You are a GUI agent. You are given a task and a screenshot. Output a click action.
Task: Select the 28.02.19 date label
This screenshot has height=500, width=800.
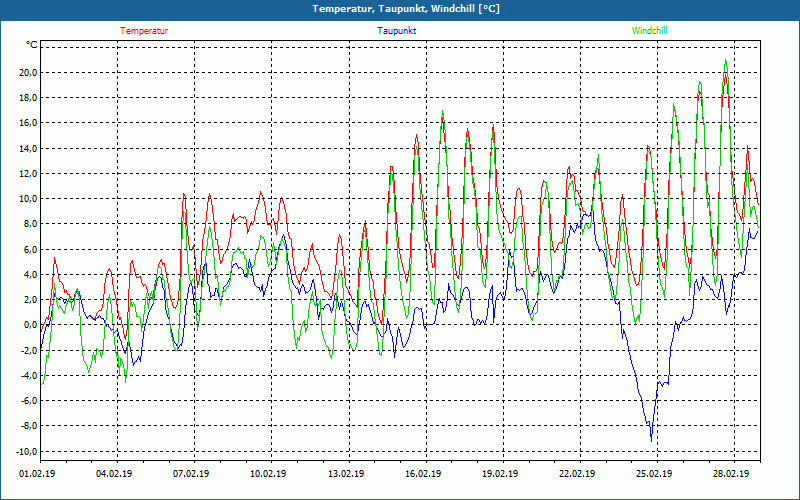[x=731, y=473]
